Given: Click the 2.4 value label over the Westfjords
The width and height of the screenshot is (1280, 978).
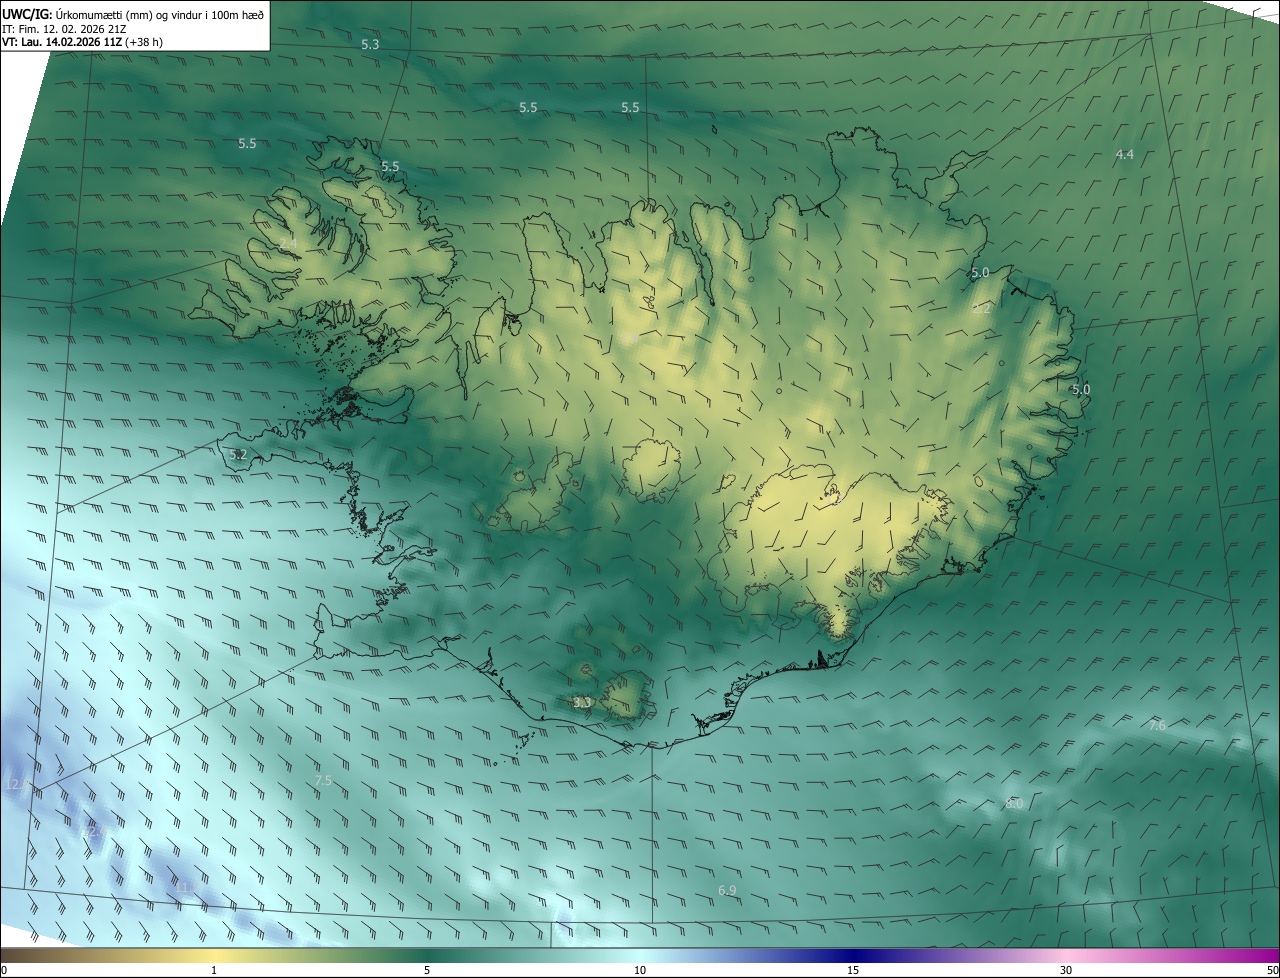Looking at the screenshot, I should (288, 244).
